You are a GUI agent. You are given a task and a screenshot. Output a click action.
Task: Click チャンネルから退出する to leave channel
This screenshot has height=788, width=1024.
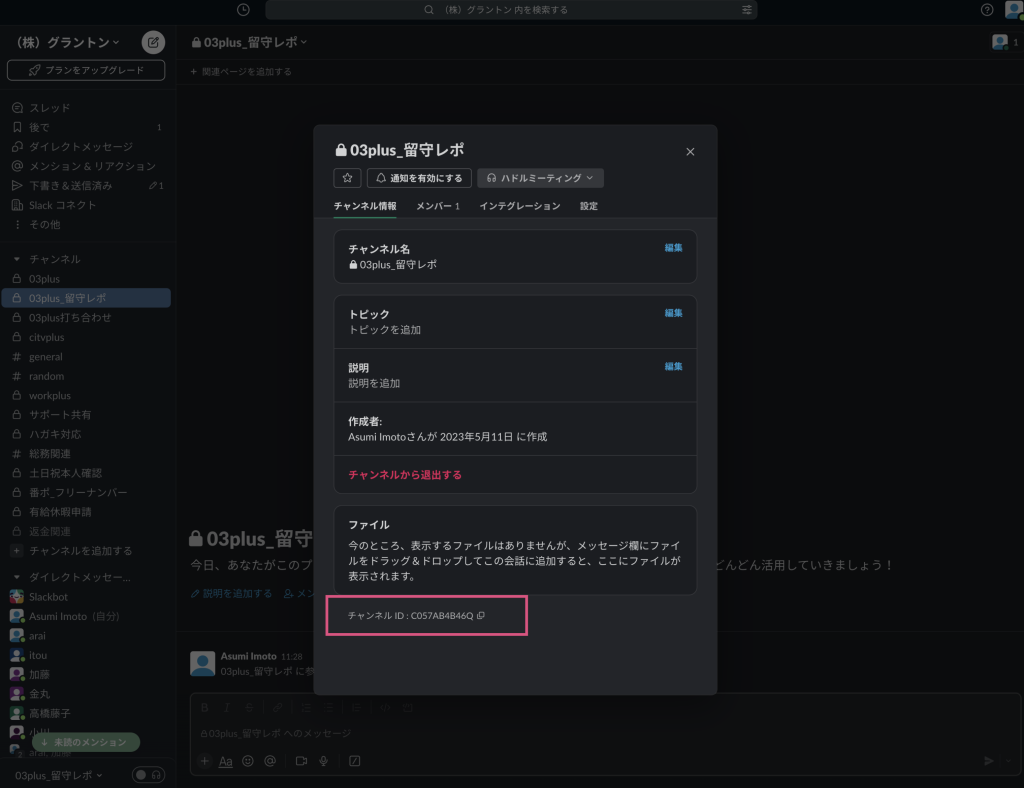(405, 475)
